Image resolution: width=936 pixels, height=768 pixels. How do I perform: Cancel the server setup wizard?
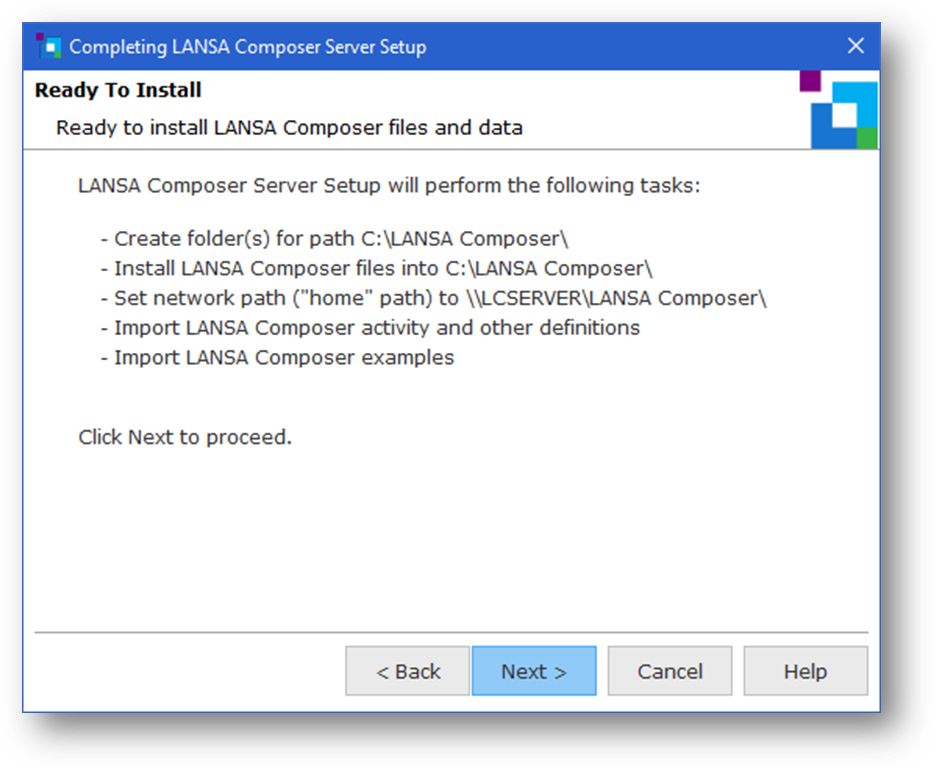(x=670, y=671)
